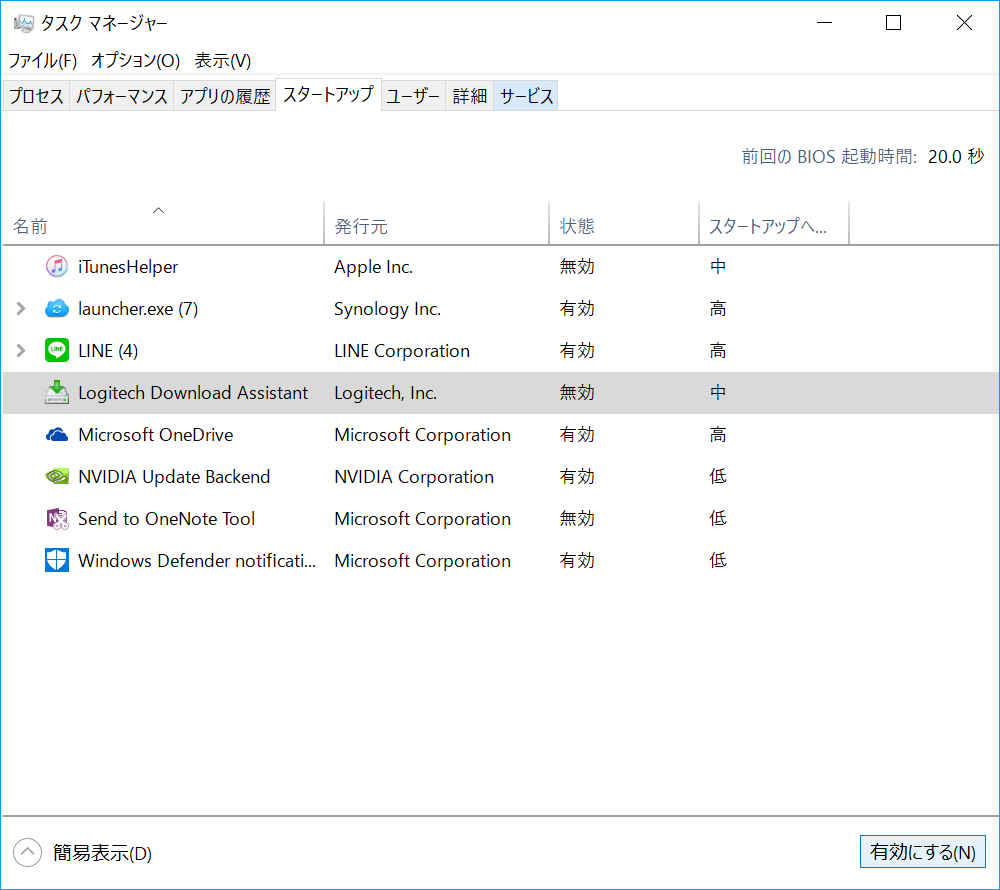Select the Microsoft OneDrive name
This screenshot has height=890, width=1000.
coord(156,435)
